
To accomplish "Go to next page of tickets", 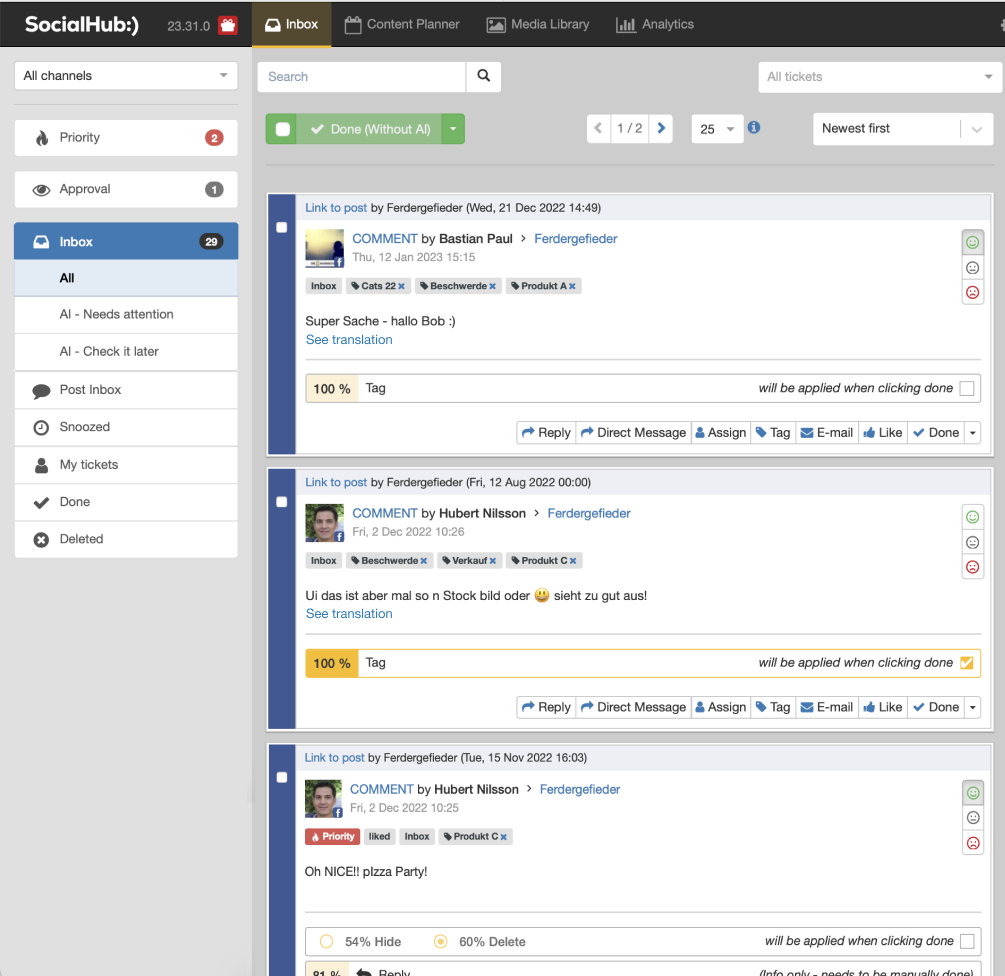I will 661,128.
